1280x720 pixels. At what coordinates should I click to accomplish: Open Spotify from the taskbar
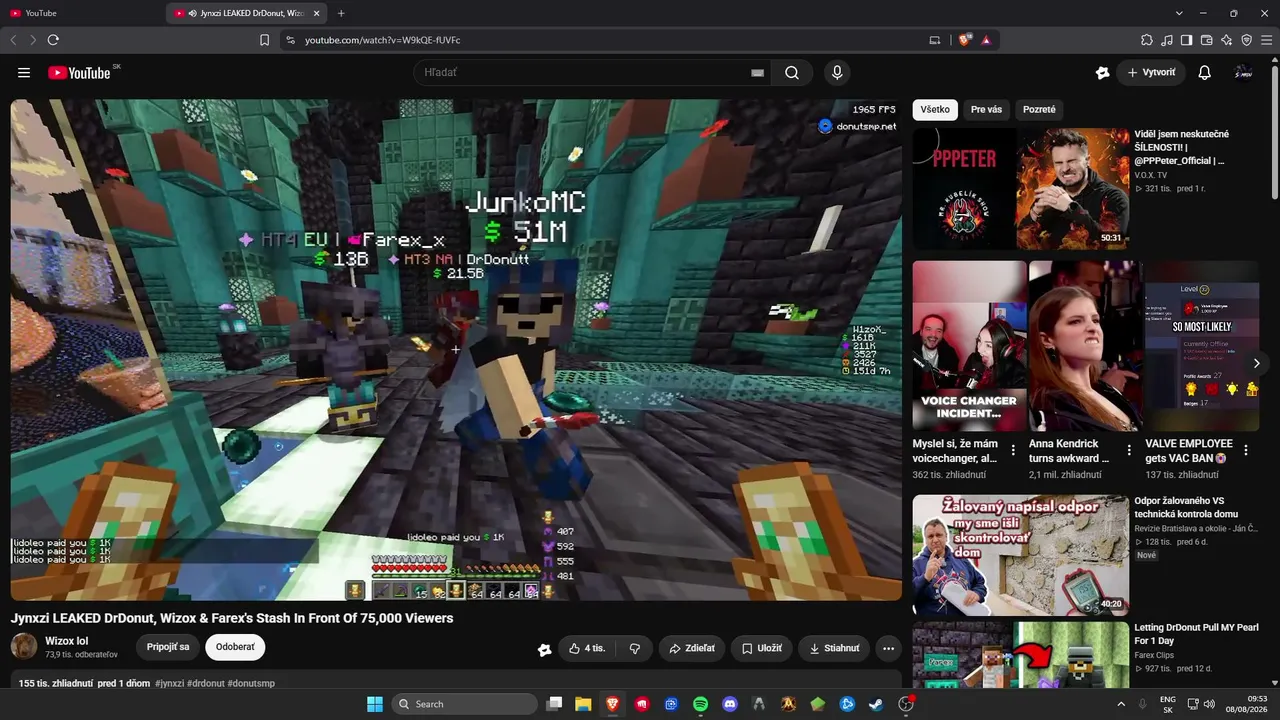(x=701, y=704)
